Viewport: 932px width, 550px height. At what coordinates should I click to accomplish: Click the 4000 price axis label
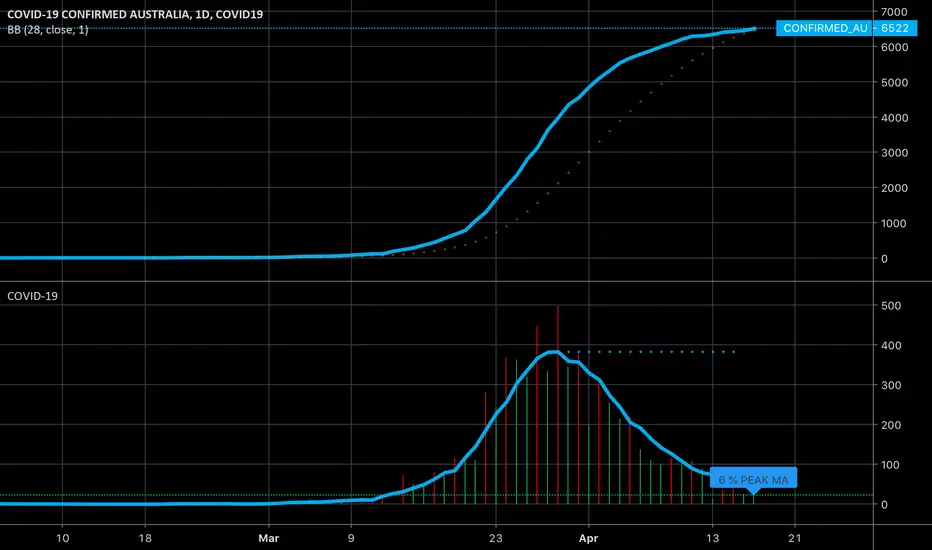point(895,118)
